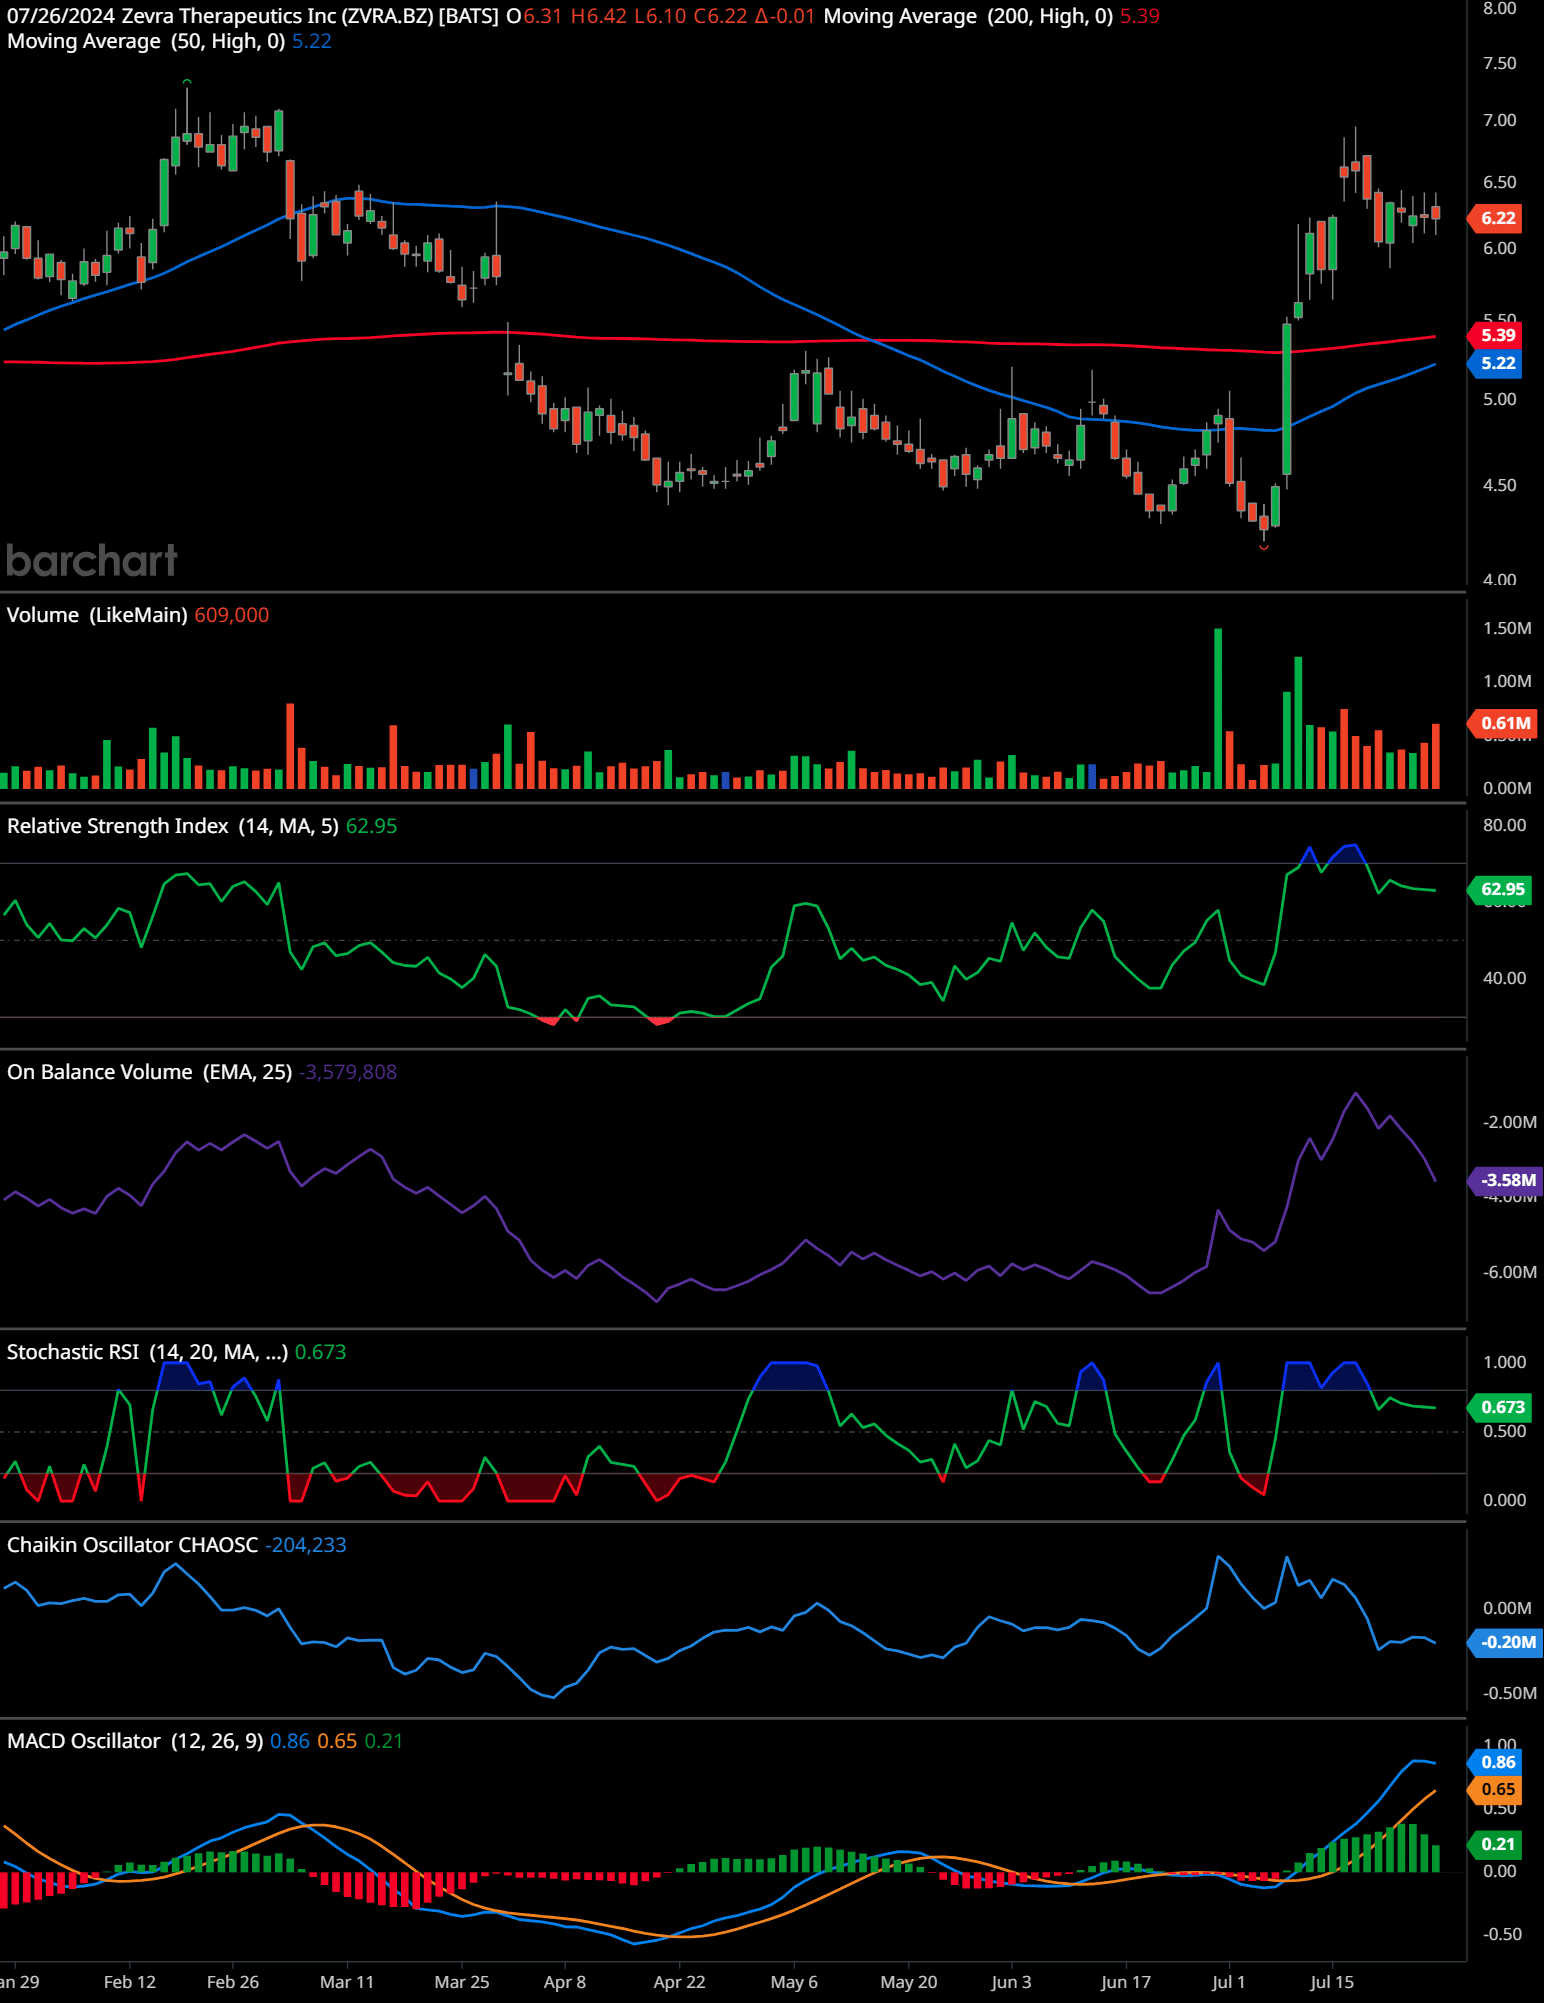Click the -6.00M OBV axis label
1544x2003 pixels.
click(1509, 1272)
